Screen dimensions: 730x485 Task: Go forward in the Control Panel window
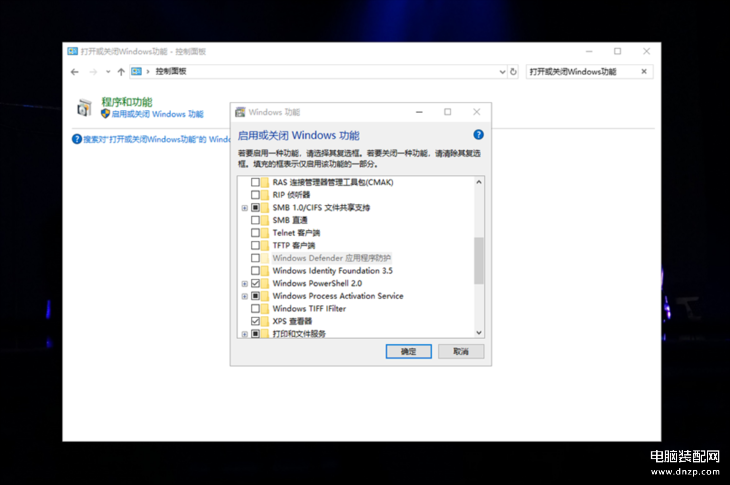coord(93,72)
